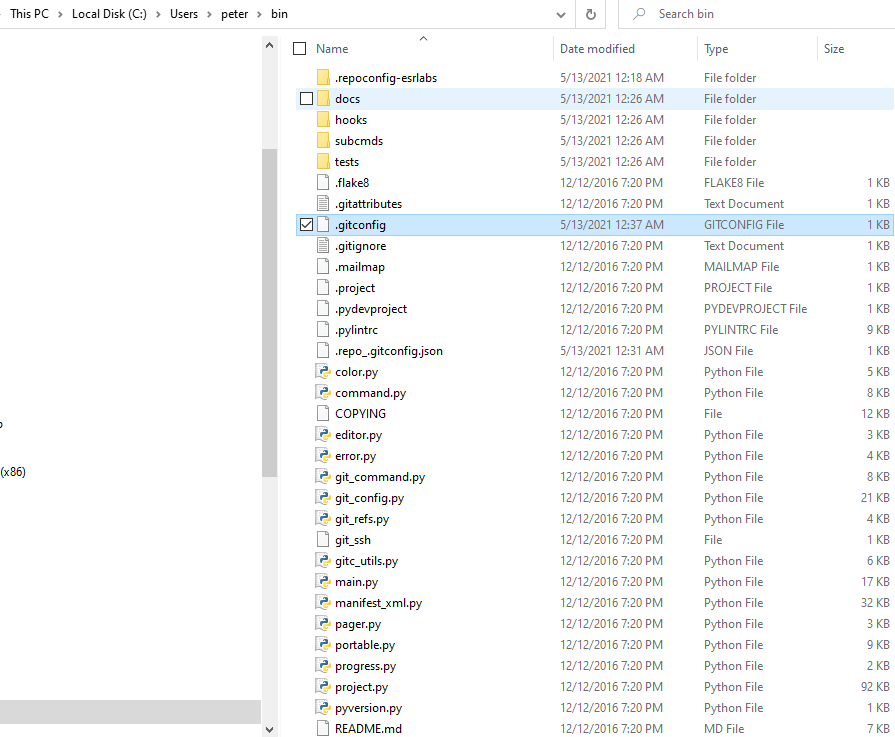Click the git_config.py Python icon
The height and width of the screenshot is (737, 895).
(x=323, y=498)
